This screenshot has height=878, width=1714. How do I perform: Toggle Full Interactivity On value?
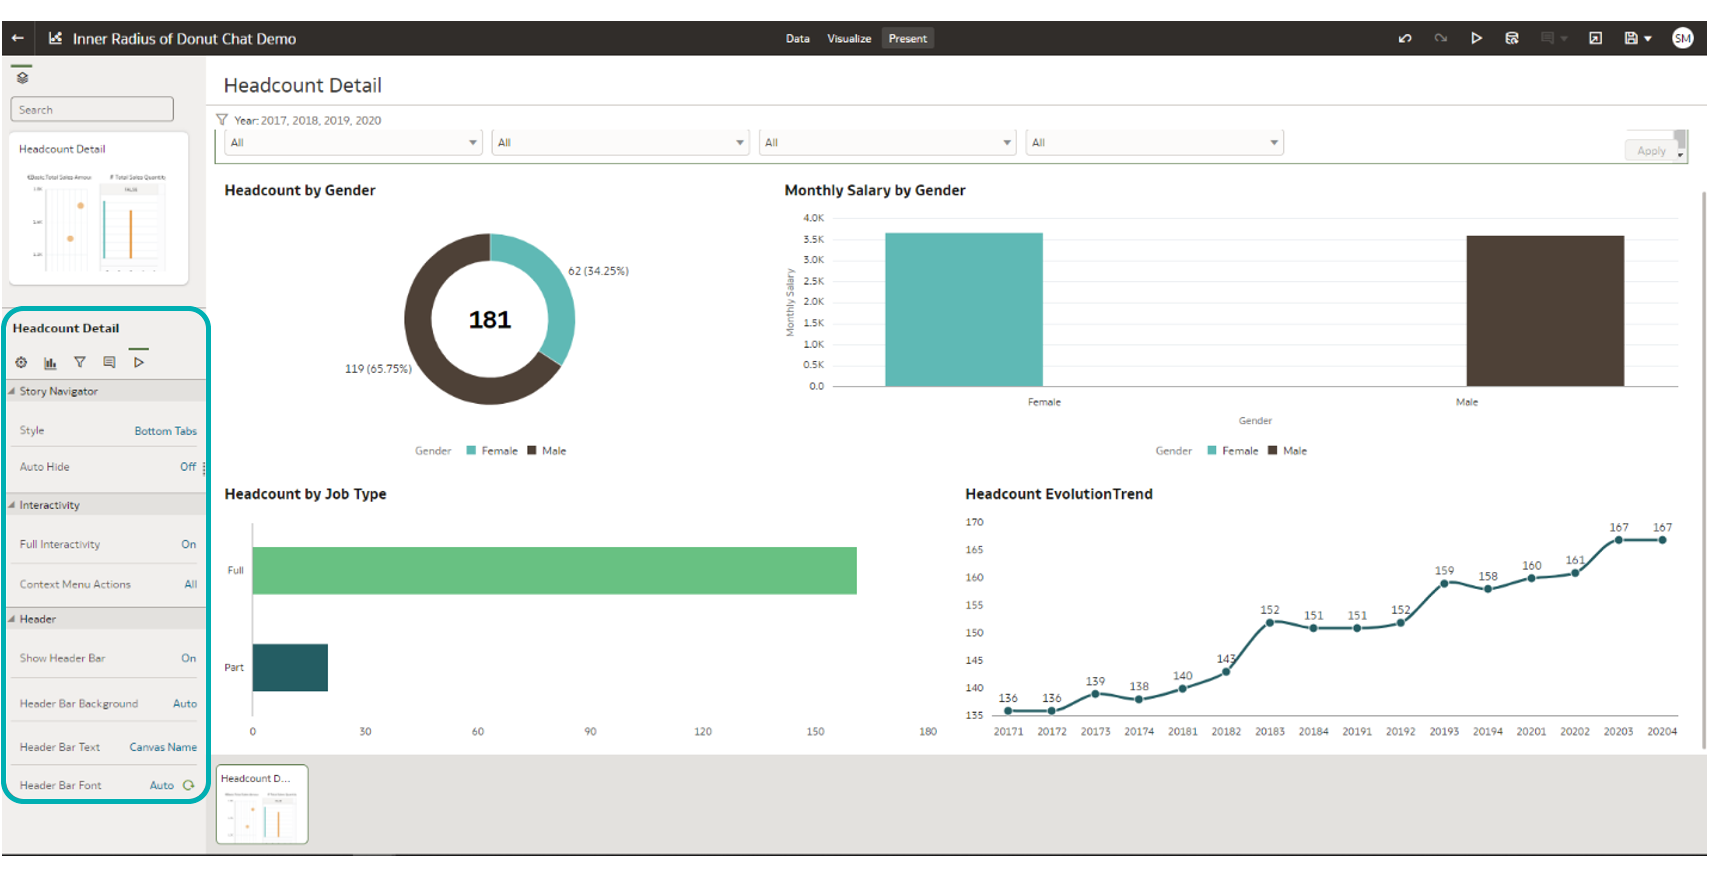pyautogui.click(x=188, y=544)
